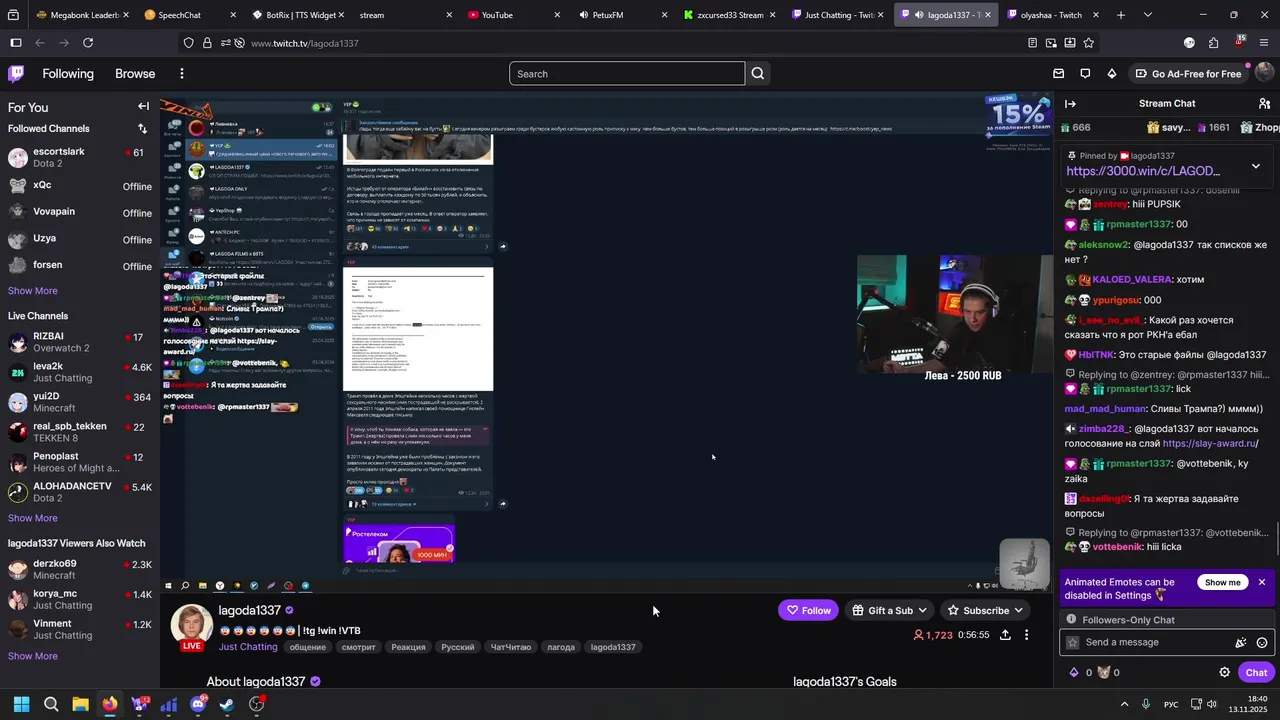Click Go Ad-Free for Free button

point(1188,73)
